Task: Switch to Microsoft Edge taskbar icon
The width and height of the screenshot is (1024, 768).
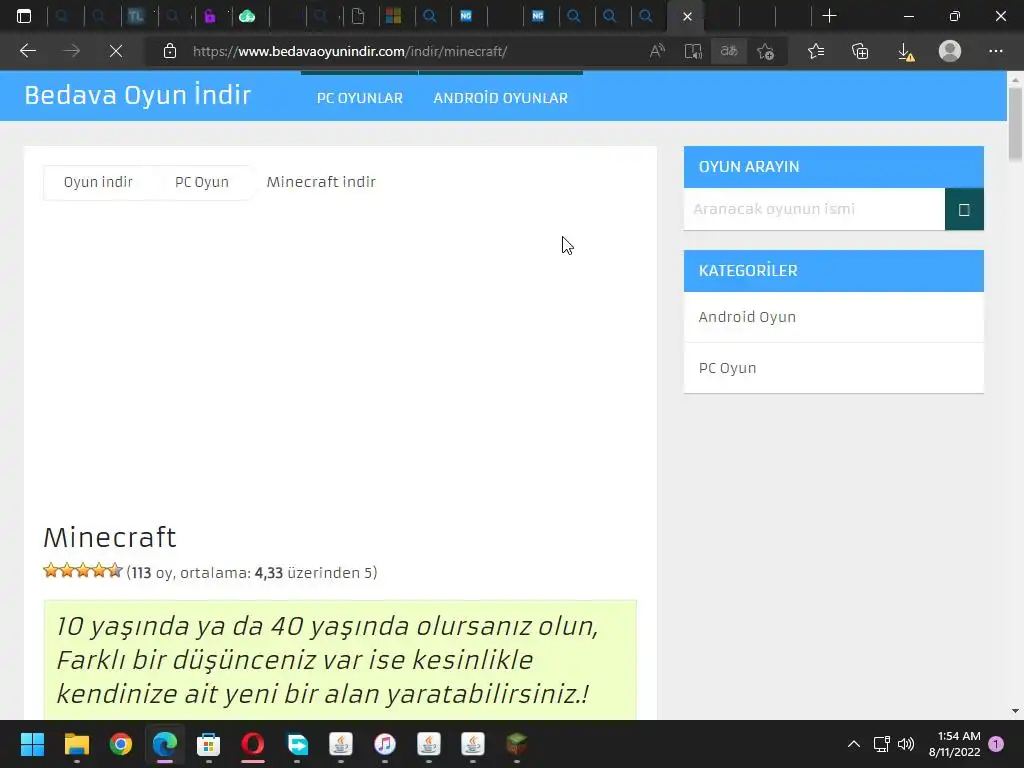Action: coord(165,744)
